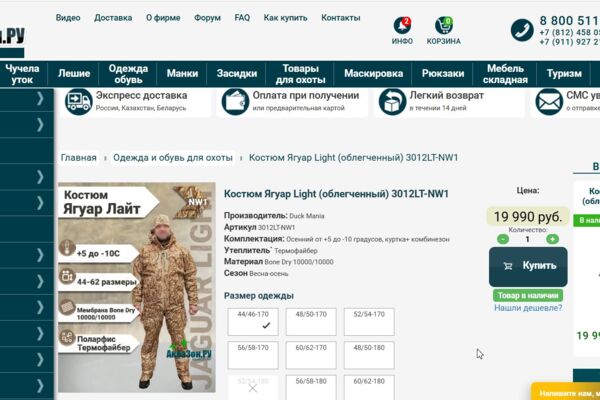Image resolution: width=600 pixels, height=400 pixels.
Task: Click the product title Костюм Ягуар Light
Action: 336,194
